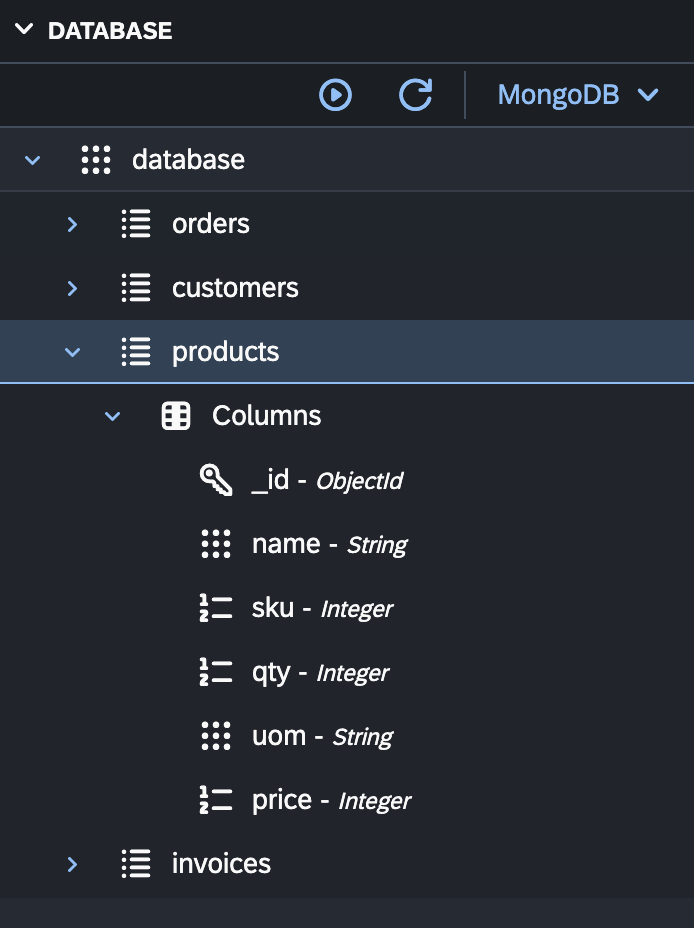This screenshot has width=694, height=928.
Task: Click the integer icon beside qty
Action: (216, 672)
